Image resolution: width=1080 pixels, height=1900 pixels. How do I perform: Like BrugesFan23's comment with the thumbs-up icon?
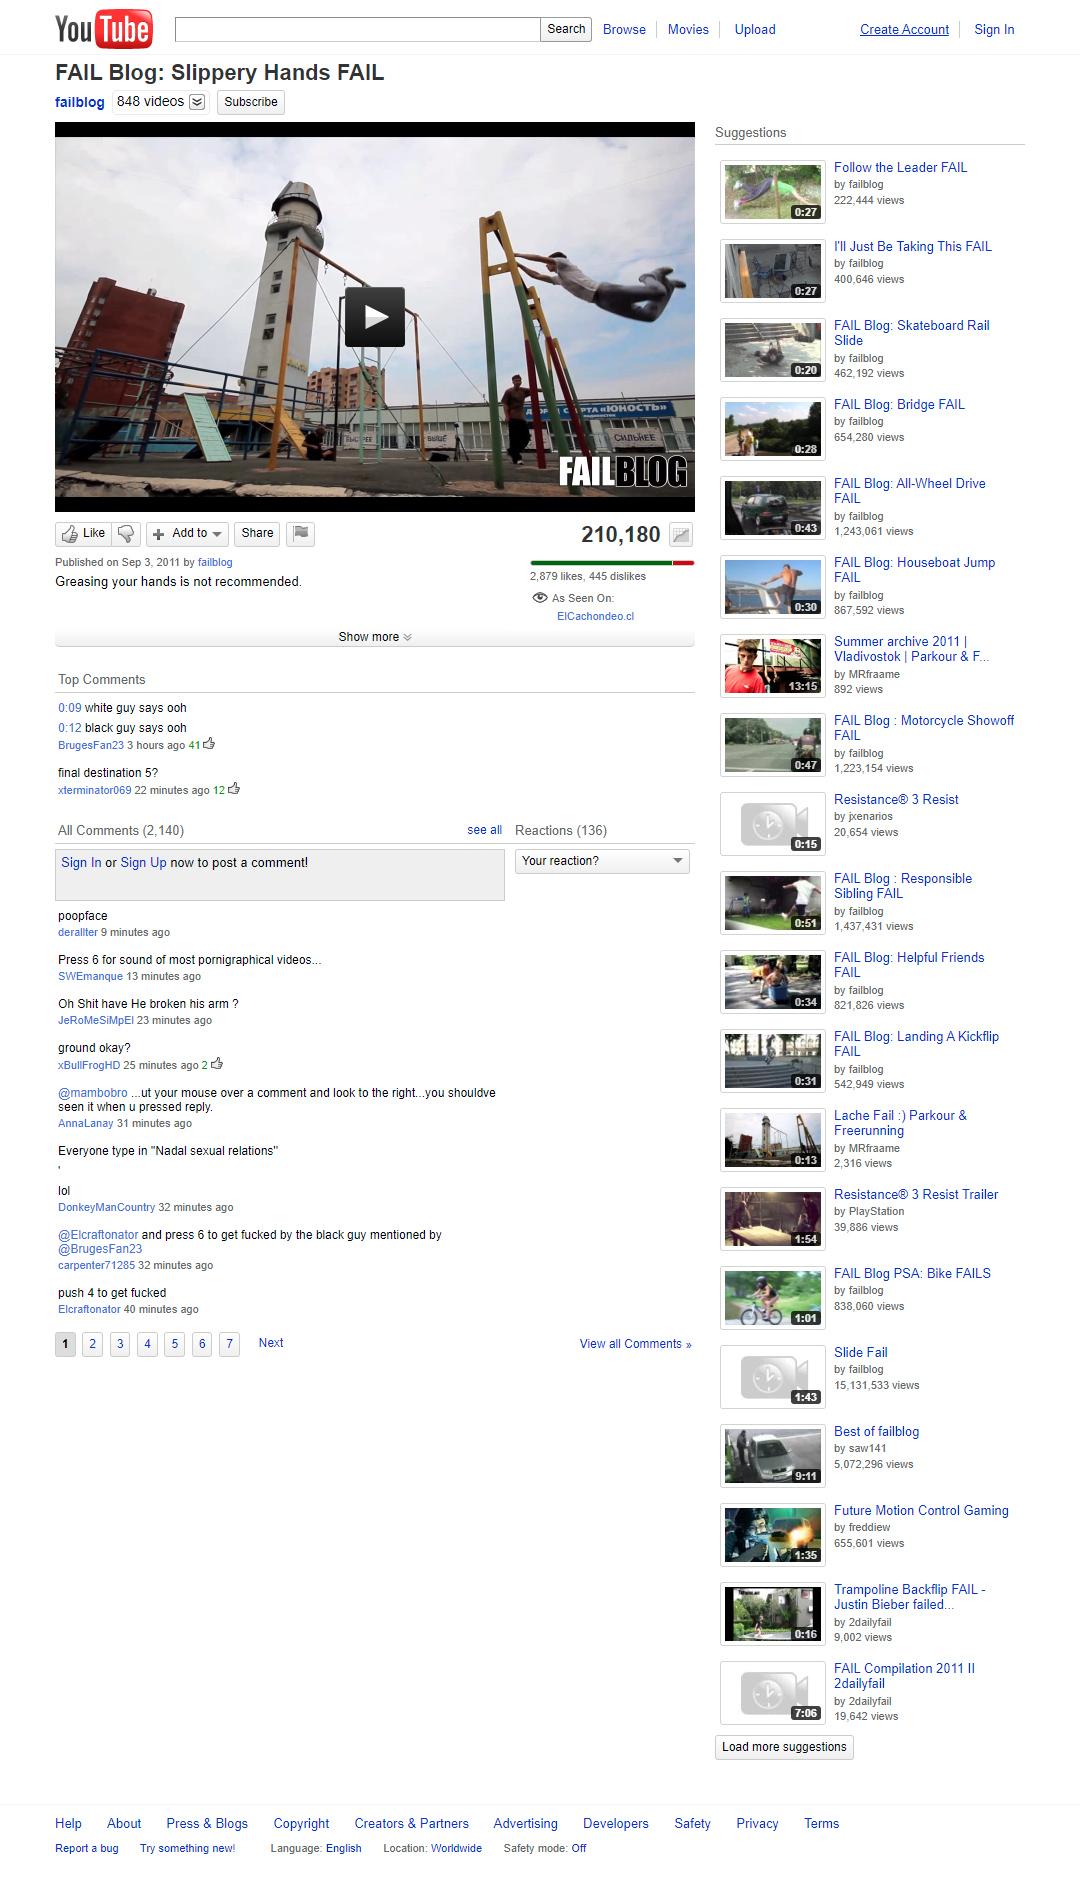coord(209,744)
